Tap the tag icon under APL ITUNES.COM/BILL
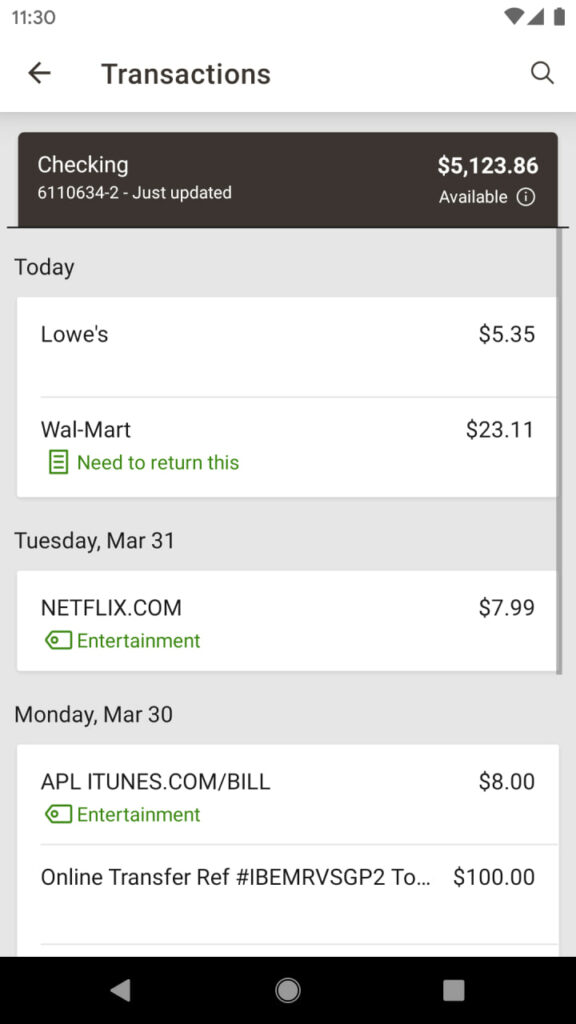The image size is (576, 1024). 58,814
